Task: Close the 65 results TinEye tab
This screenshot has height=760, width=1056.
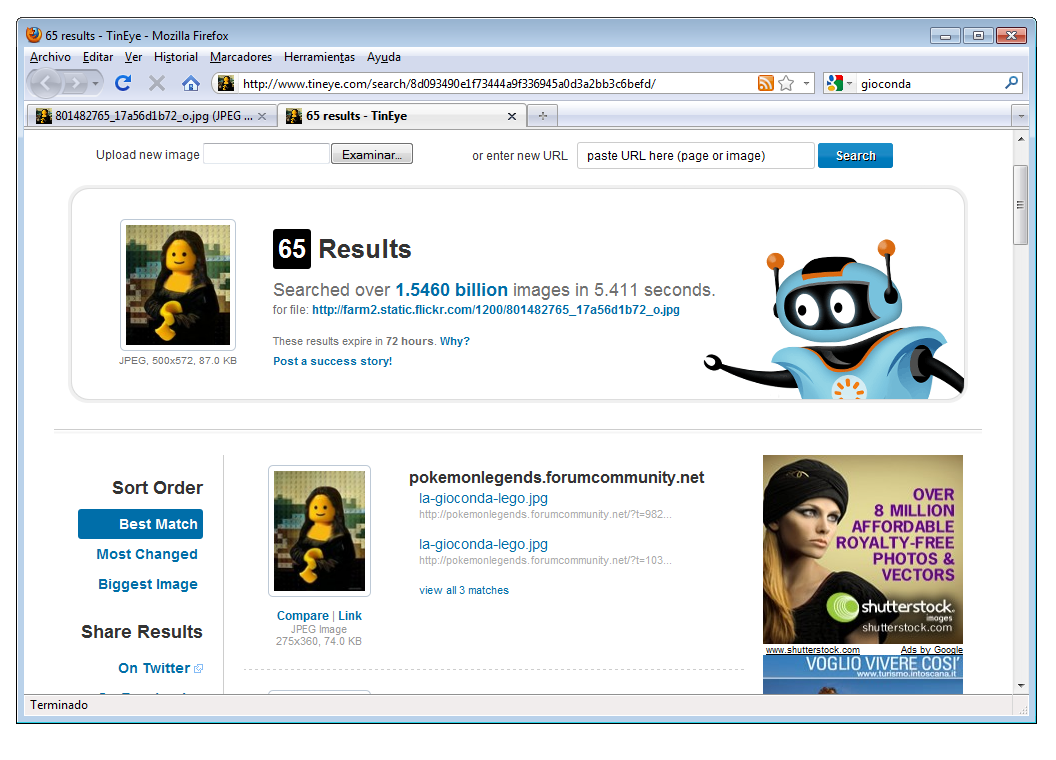Action: 512,116
